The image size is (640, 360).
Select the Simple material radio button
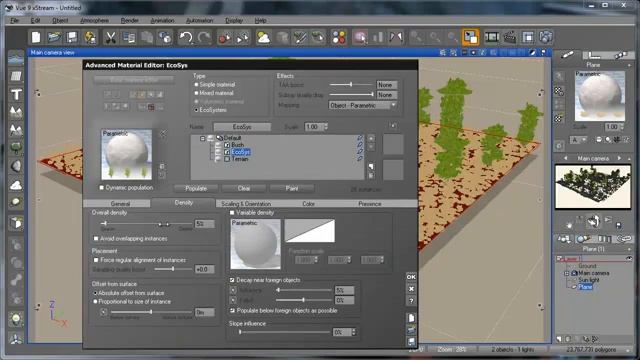pos(196,84)
